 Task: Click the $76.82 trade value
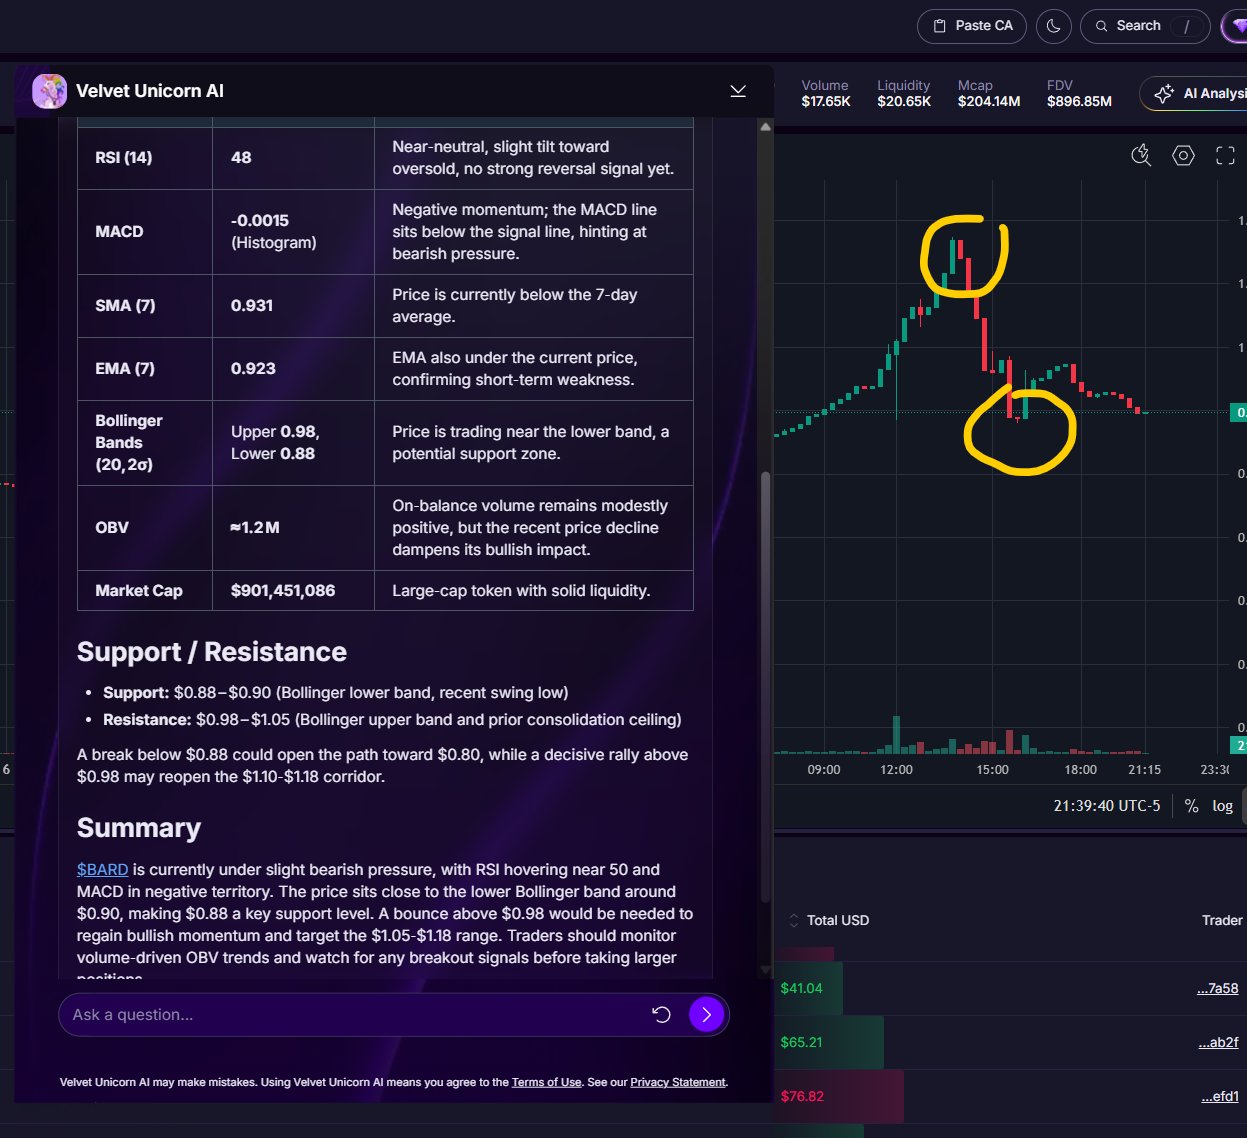point(802,1096)
